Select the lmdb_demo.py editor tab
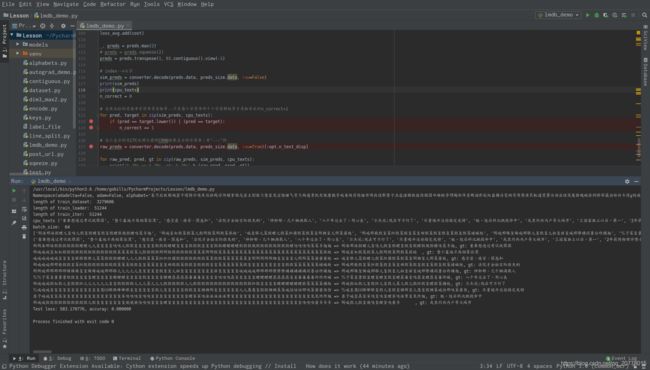The height and width of the screenshot is (370, 650). pos(104,26)
